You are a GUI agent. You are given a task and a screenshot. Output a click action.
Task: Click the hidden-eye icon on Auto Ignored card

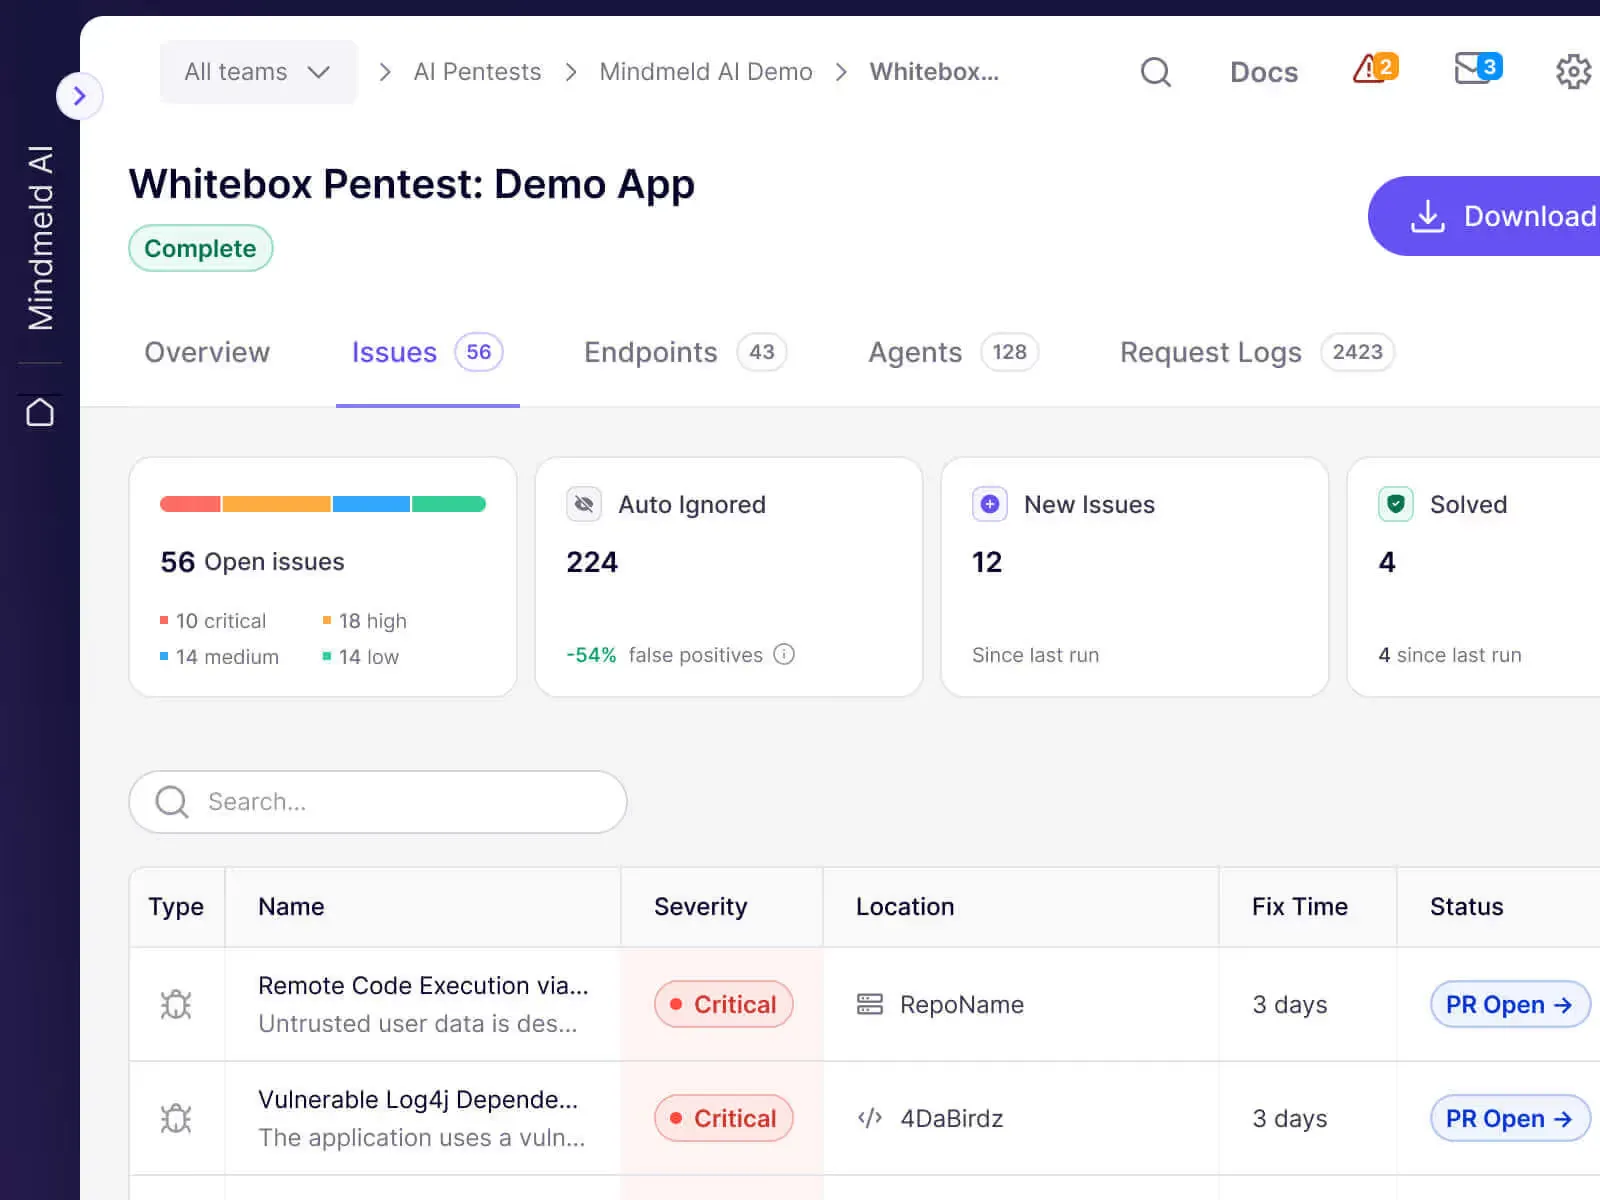coord(583,504)
